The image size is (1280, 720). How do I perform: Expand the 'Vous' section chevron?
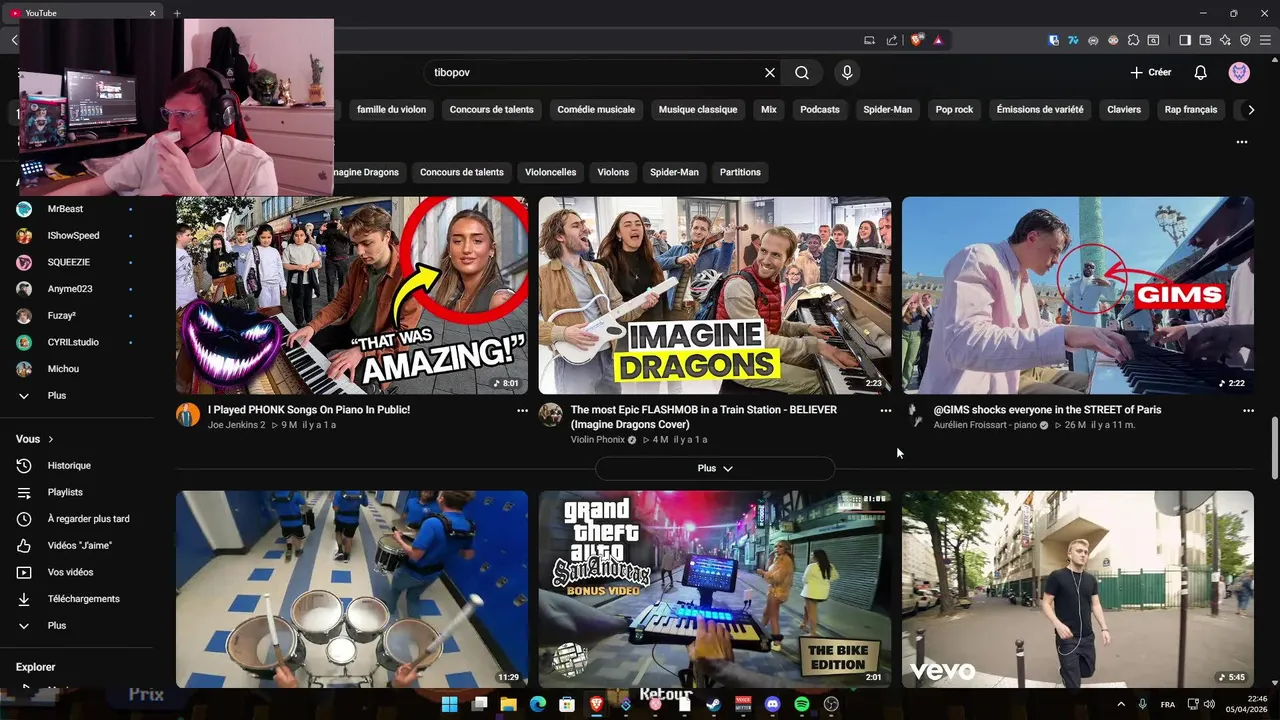51,439
